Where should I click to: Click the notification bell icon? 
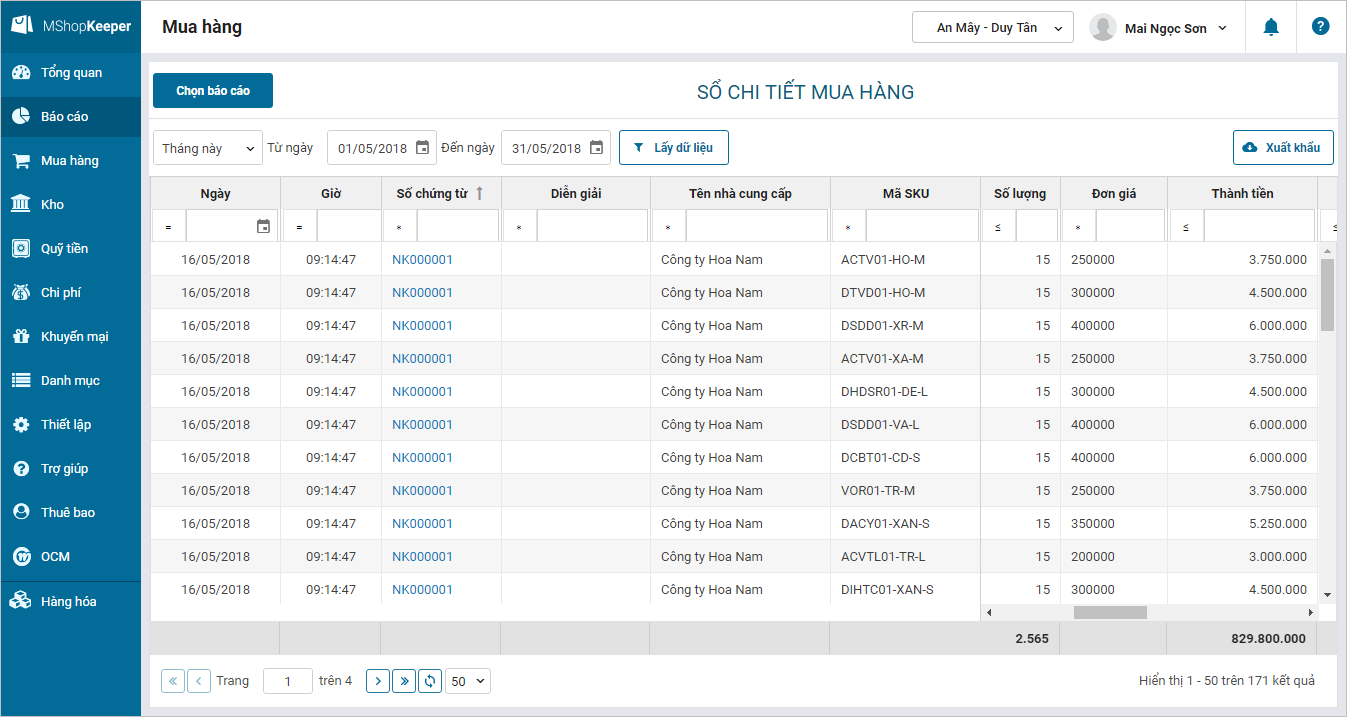(x=1271, y=28)
